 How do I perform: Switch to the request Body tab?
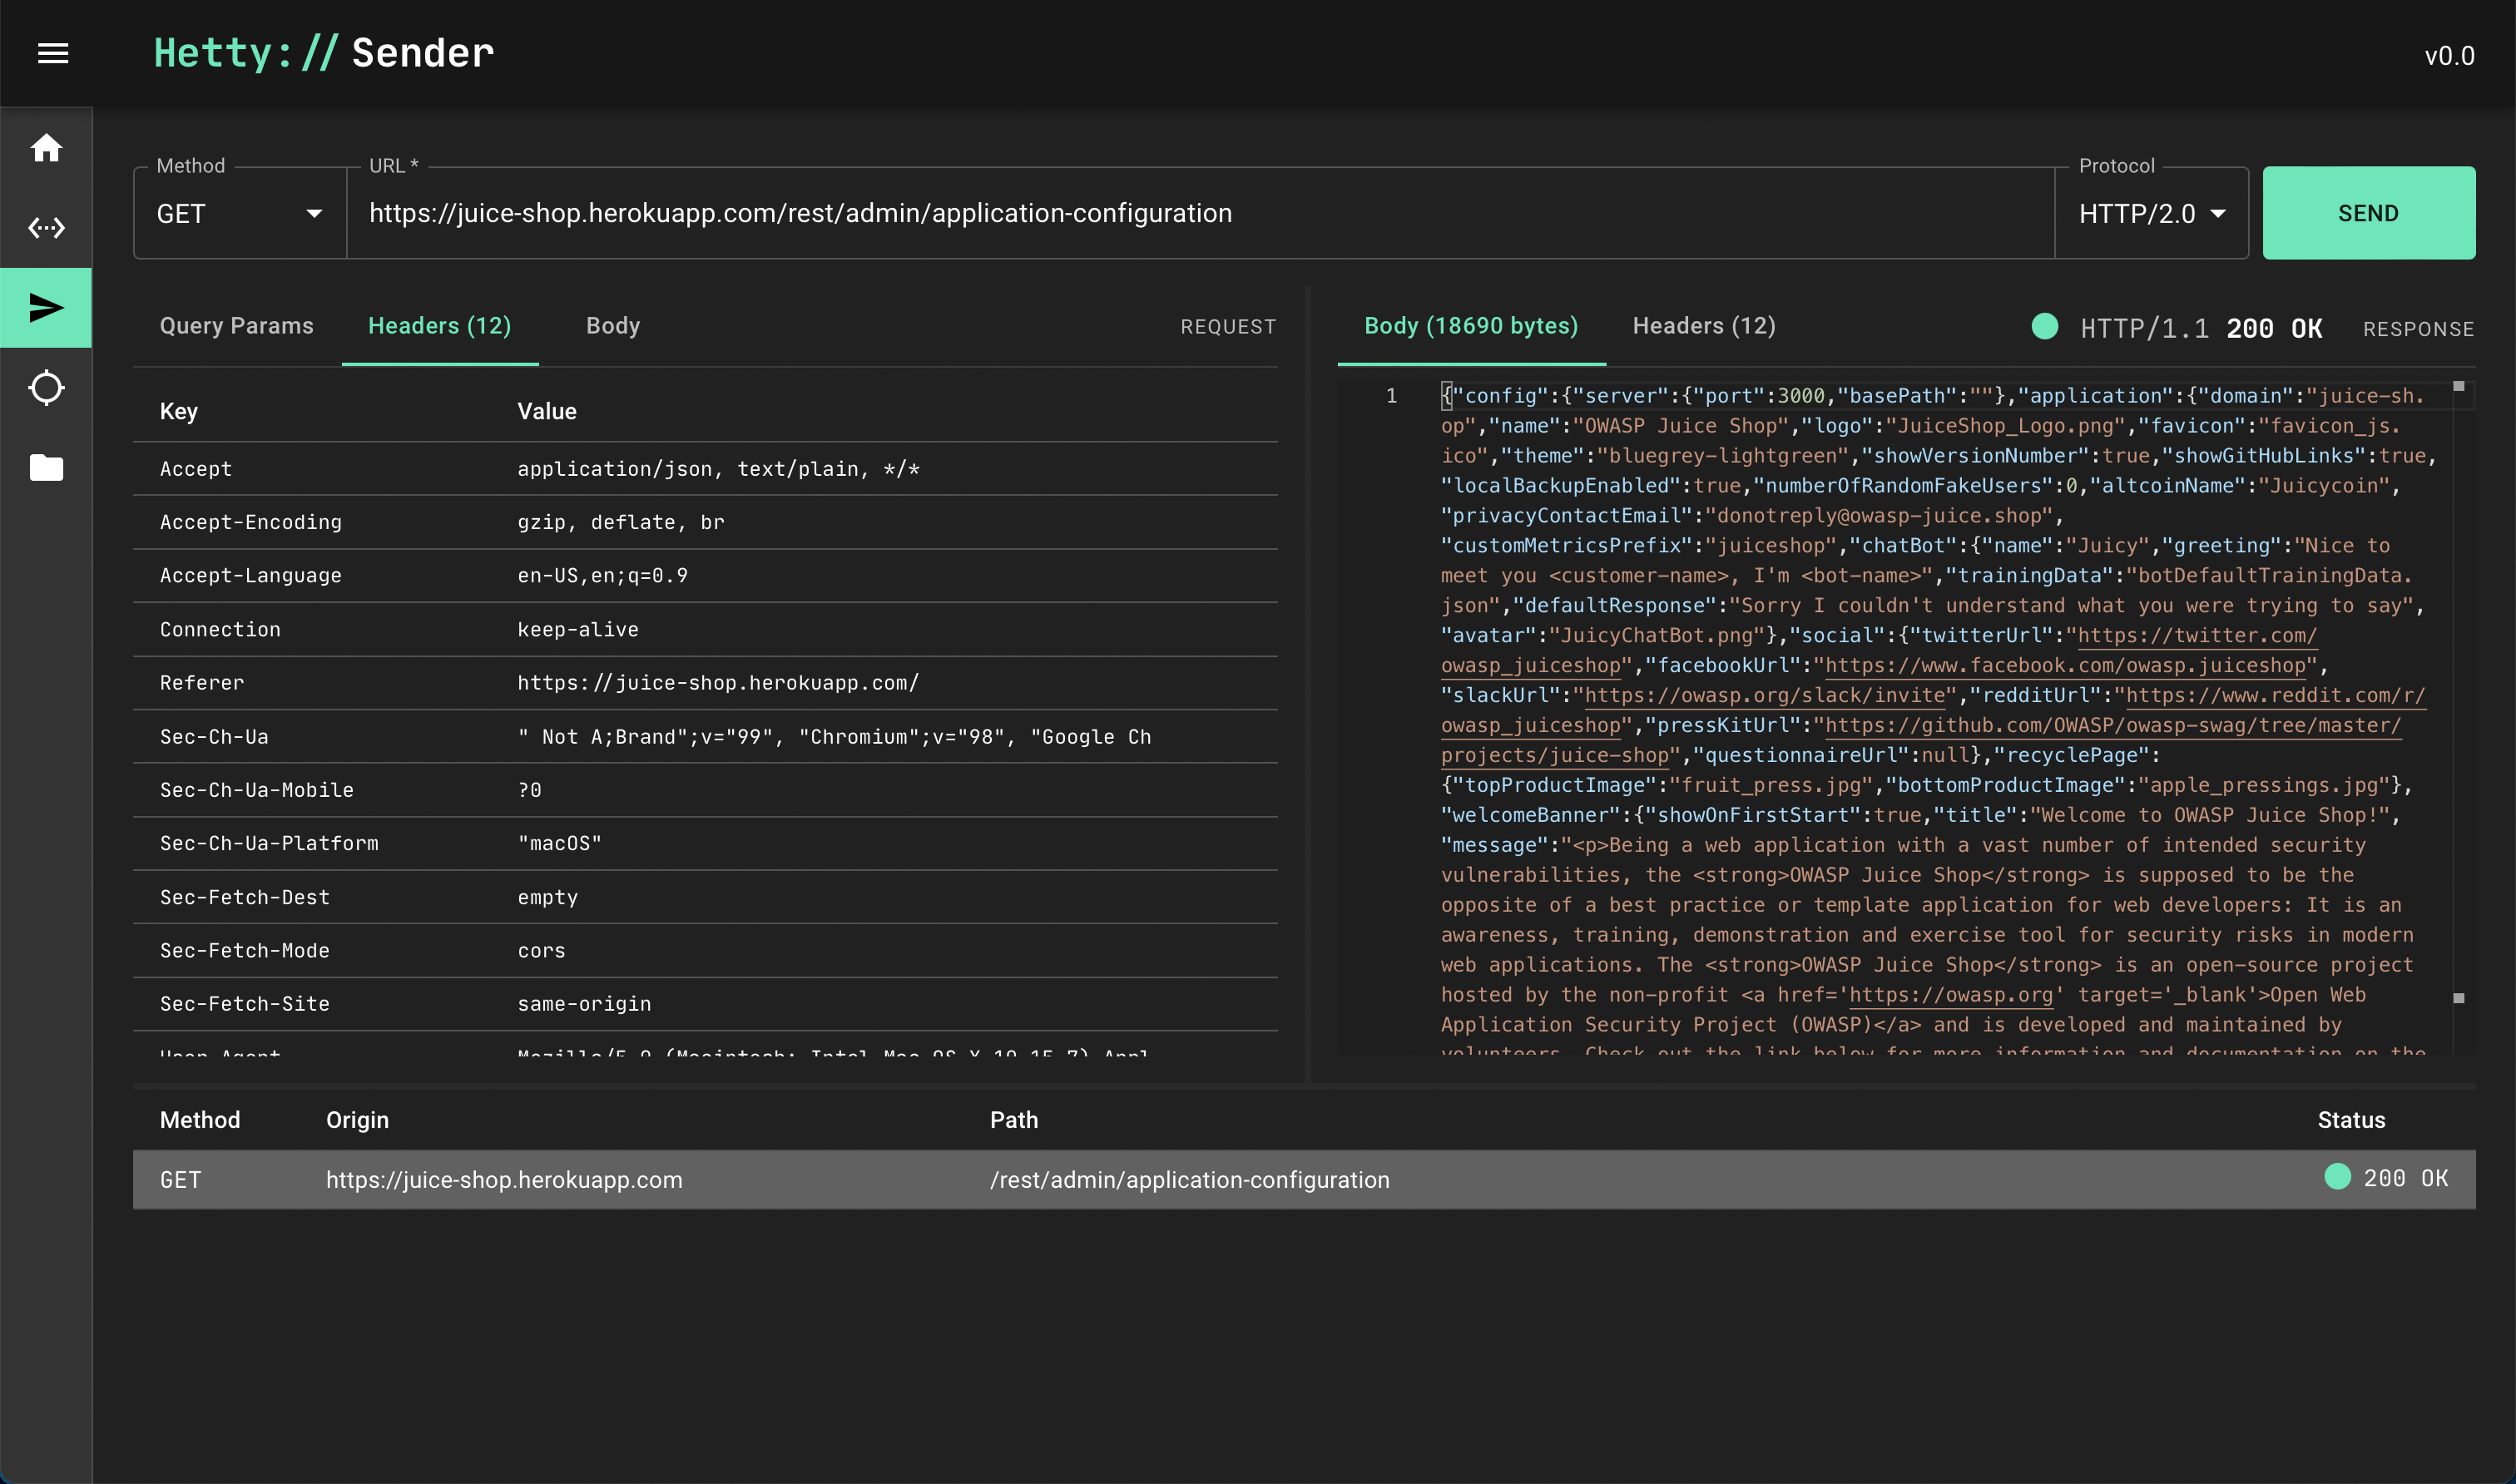[612, 326]
